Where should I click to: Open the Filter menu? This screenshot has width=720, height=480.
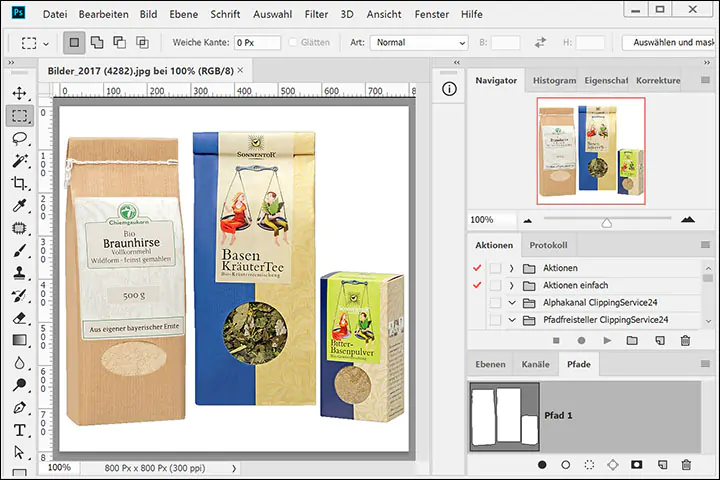tap(316, 15)
